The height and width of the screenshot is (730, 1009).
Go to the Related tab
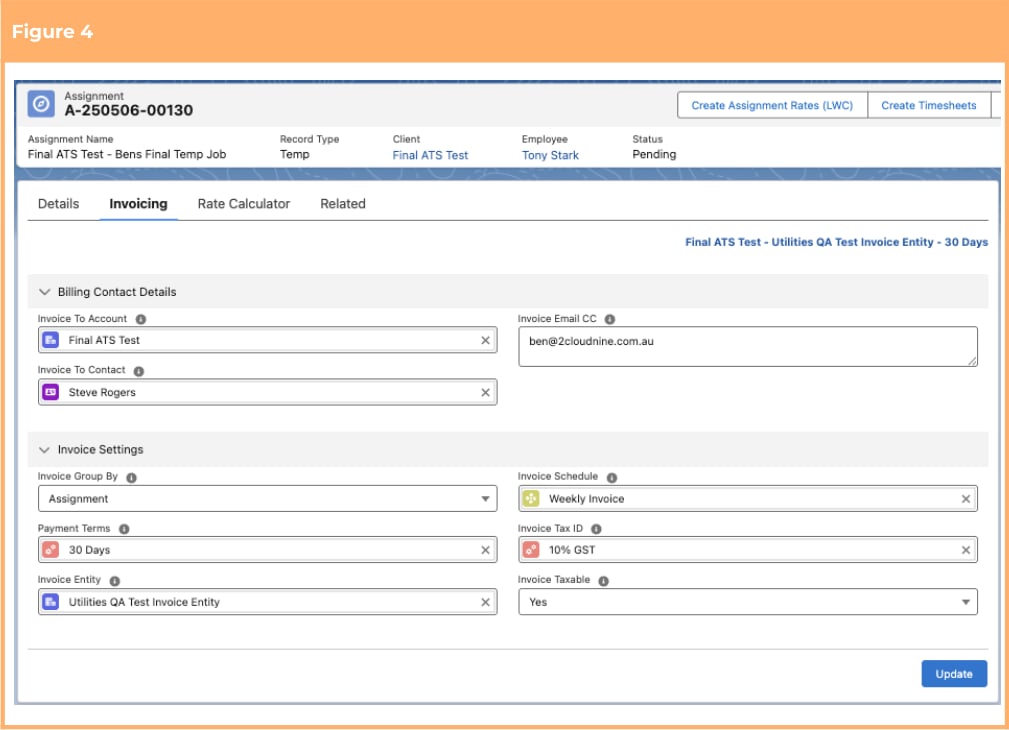pos(343,203)
